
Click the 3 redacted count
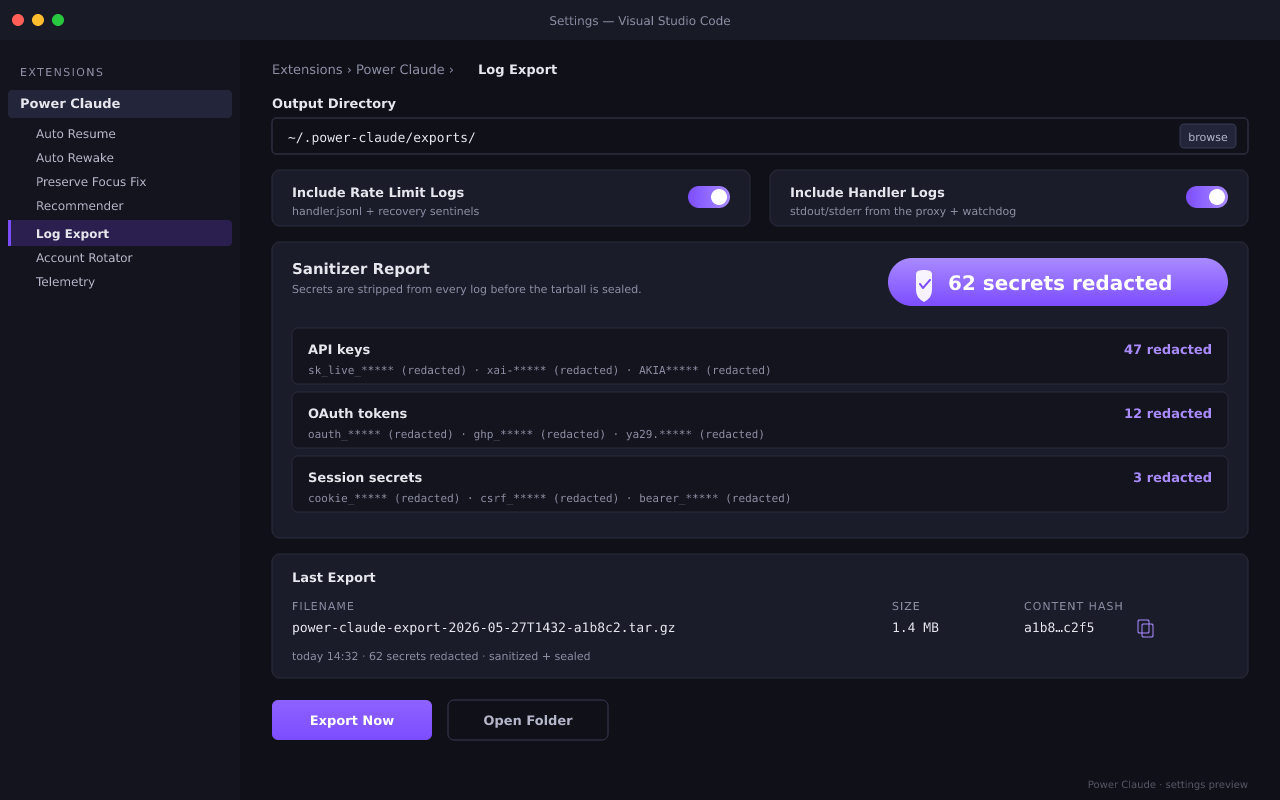click(x=1172, y=478)
